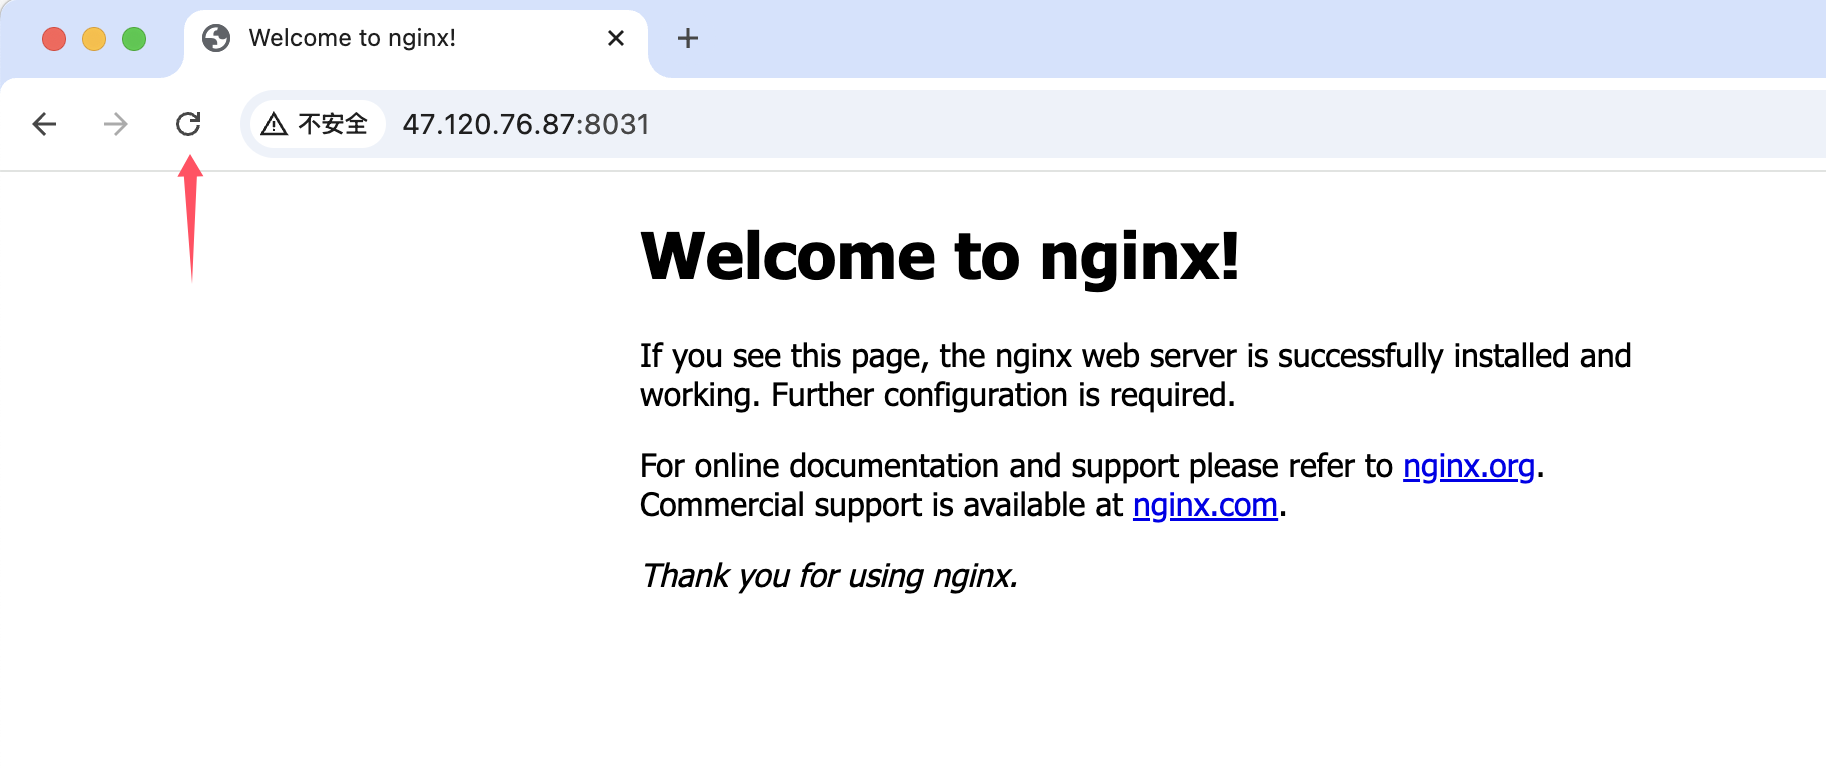This screenshot has width=1826, height=768.
Task: Open a new tab with the plus button
Action: click(688, 38)
